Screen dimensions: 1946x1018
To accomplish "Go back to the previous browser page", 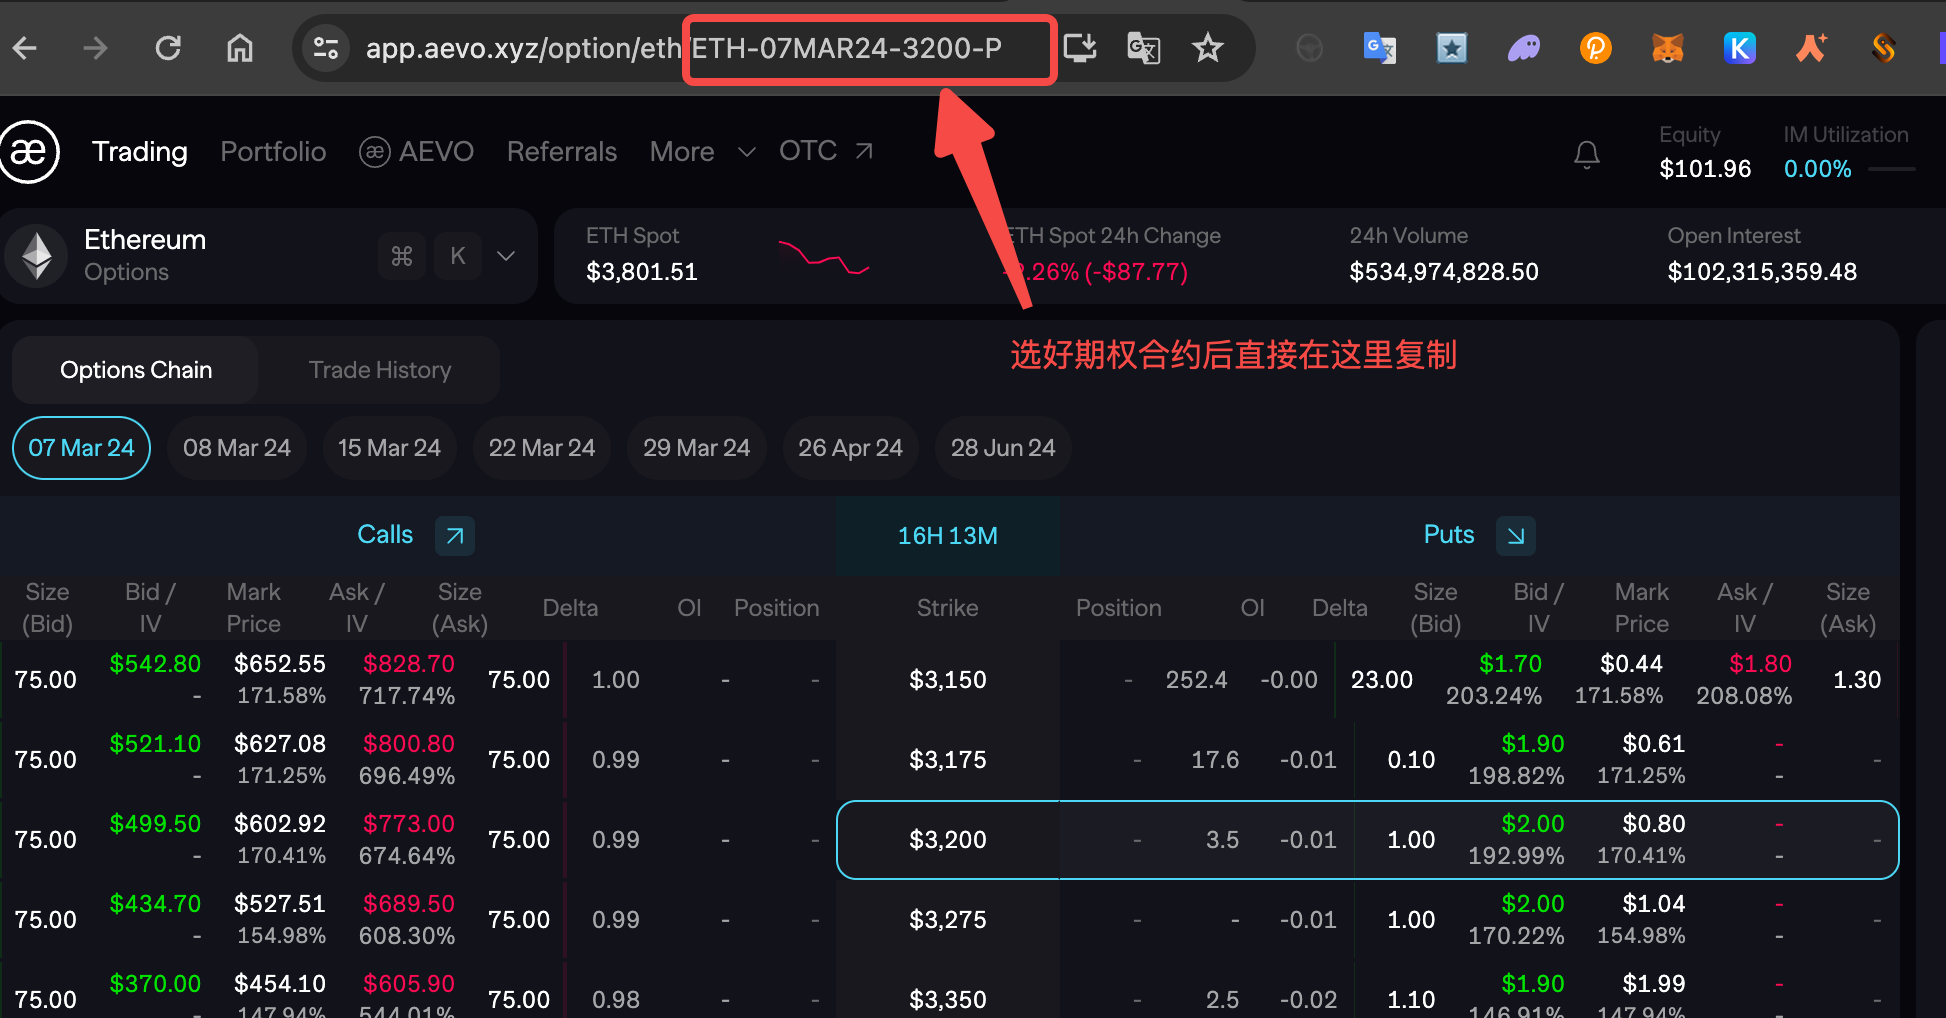I will 25,47.
